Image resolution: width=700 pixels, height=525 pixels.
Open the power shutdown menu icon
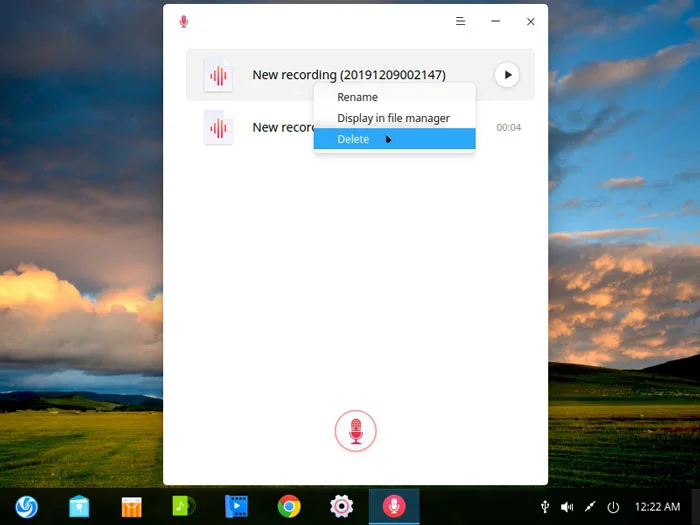[x=613, y=507]
